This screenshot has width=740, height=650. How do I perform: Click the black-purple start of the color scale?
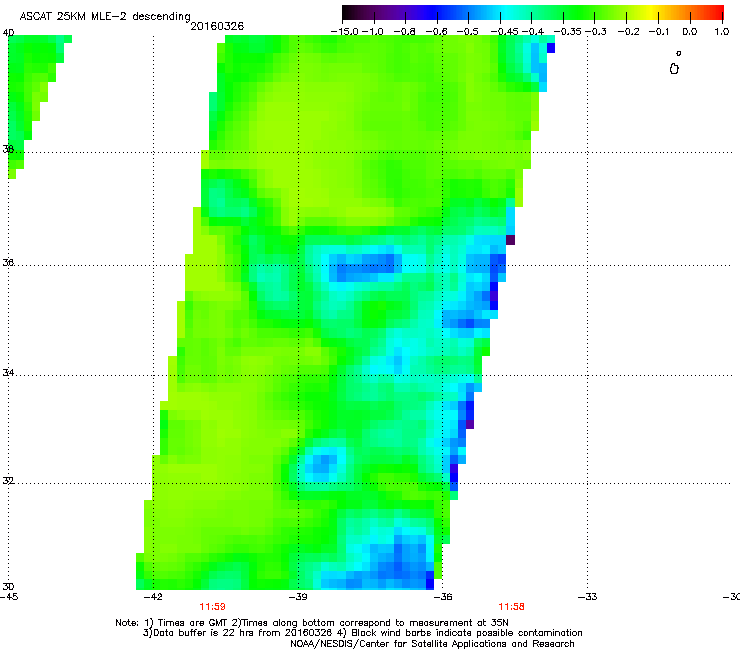point(353,13)
